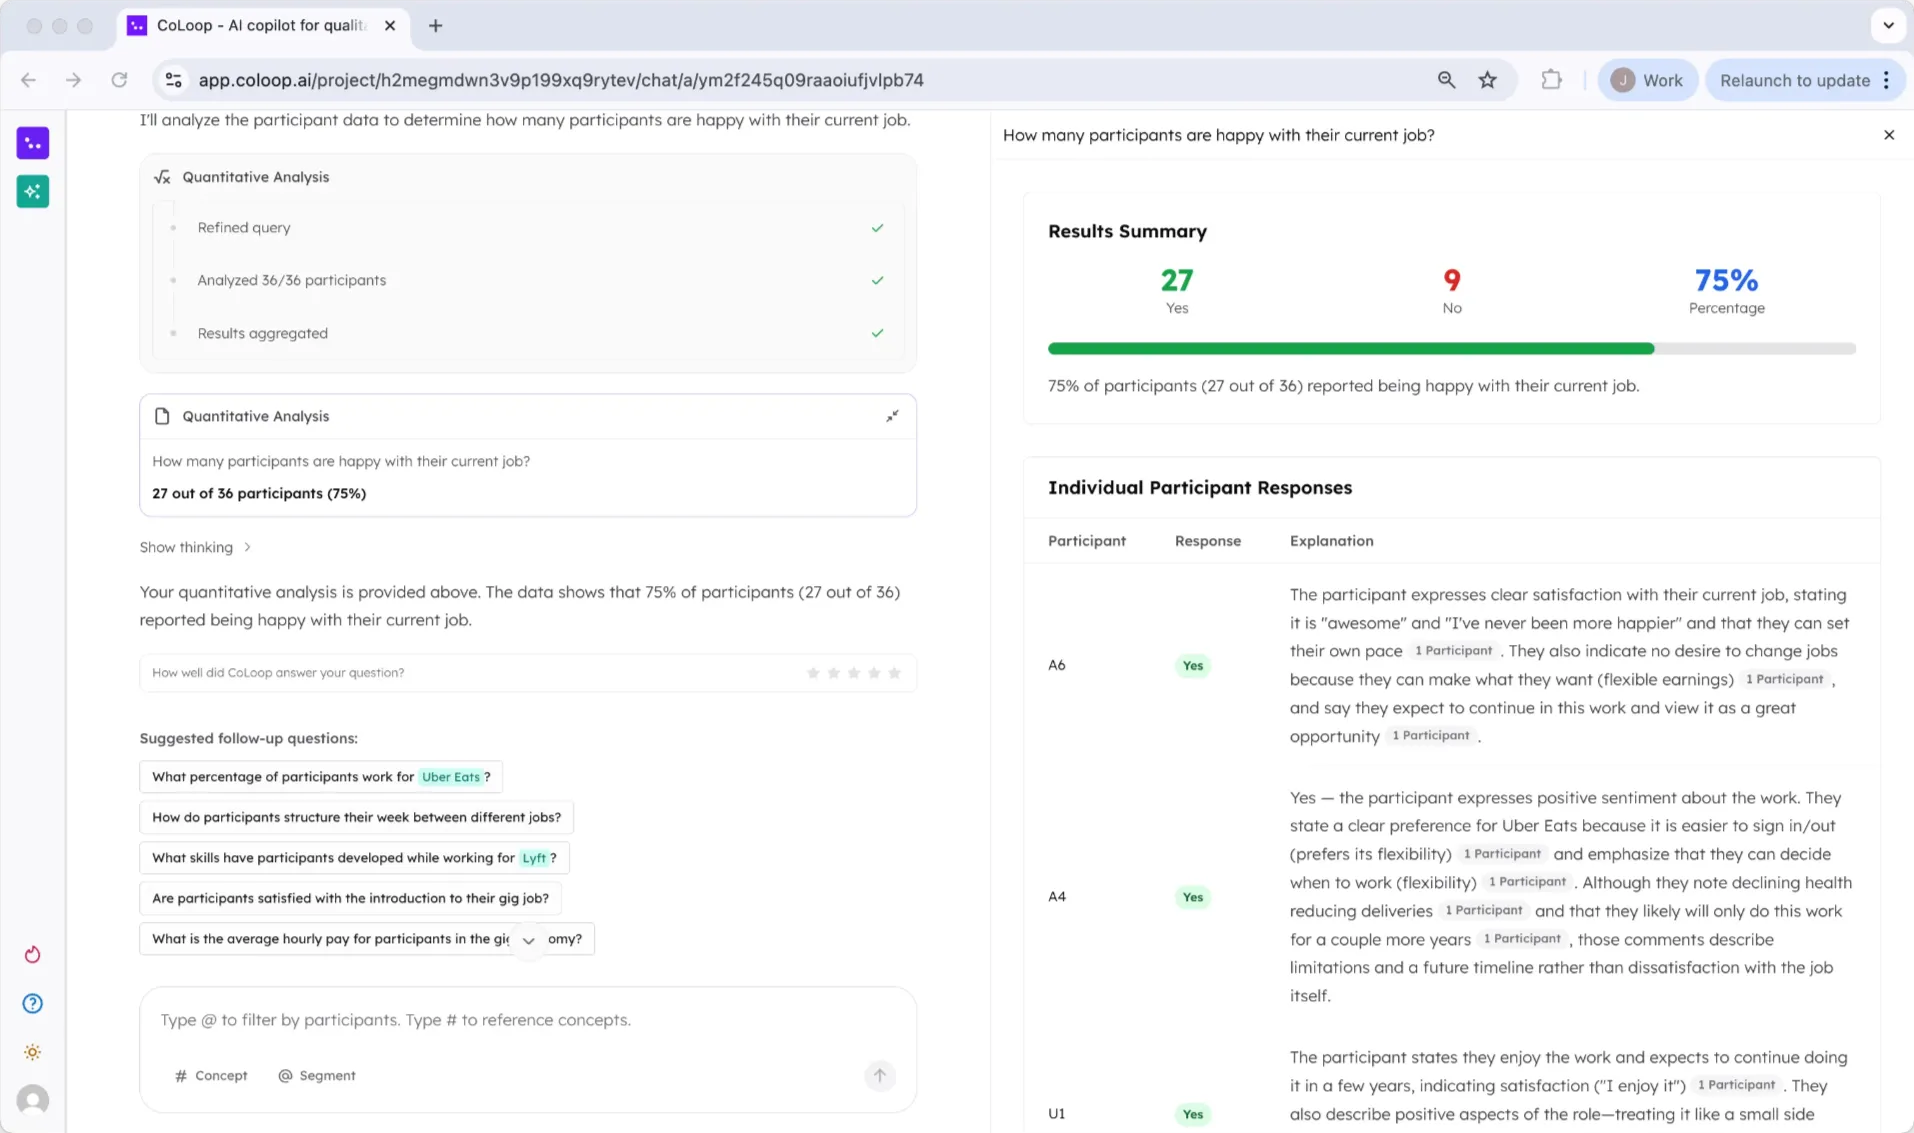Click the red refresh icon in sidebar

click(33, 955)
